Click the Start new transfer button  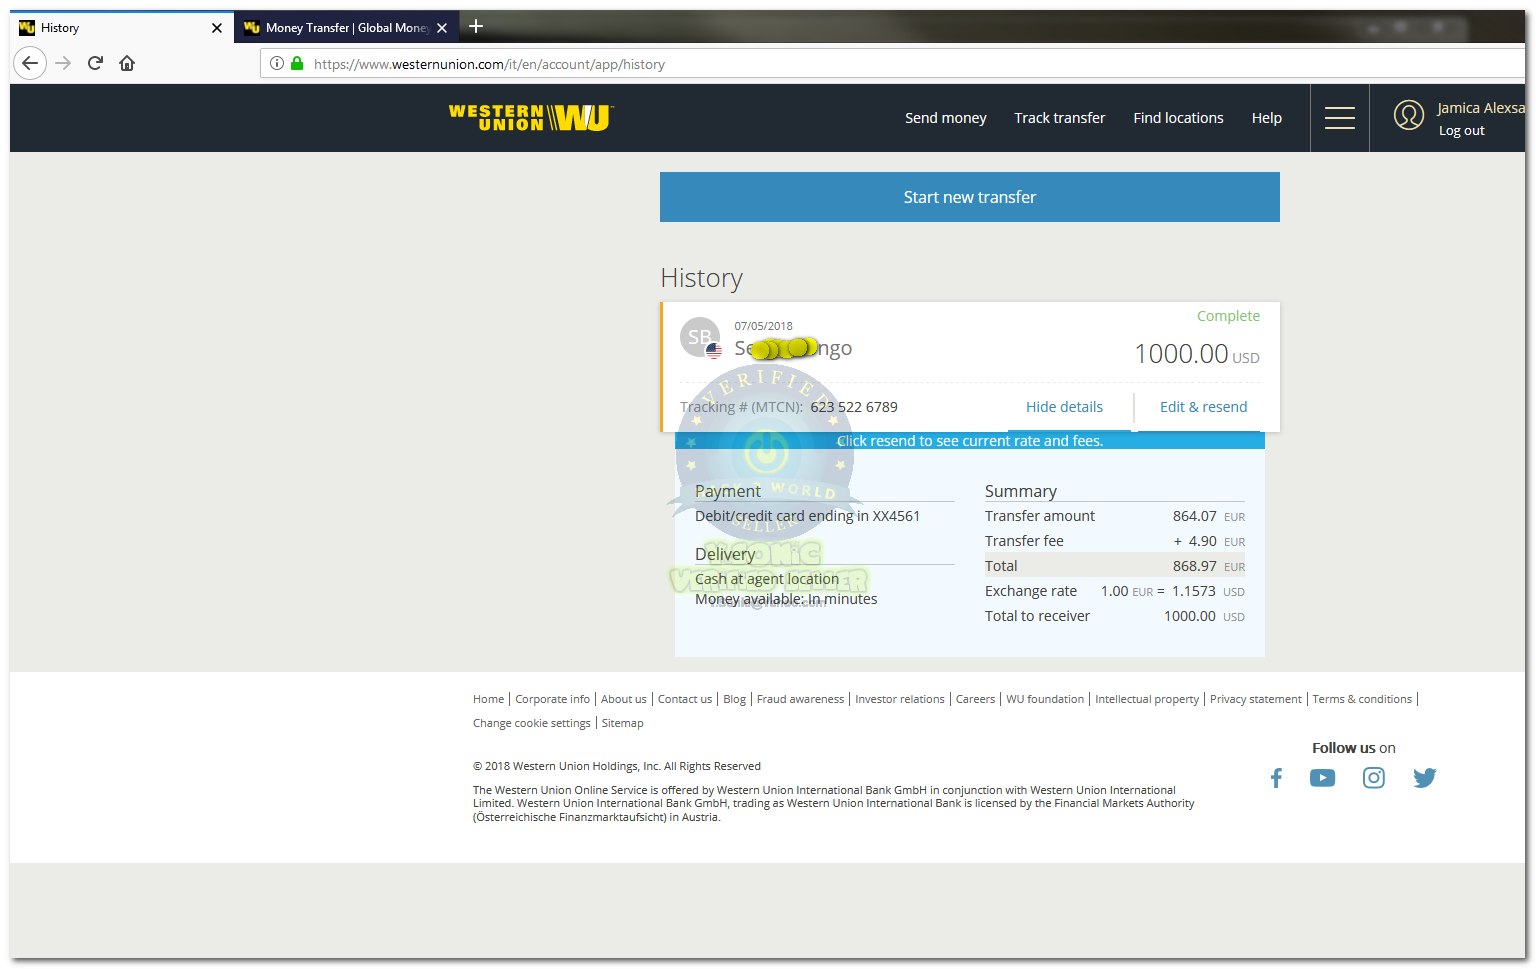tap(970, 197)
